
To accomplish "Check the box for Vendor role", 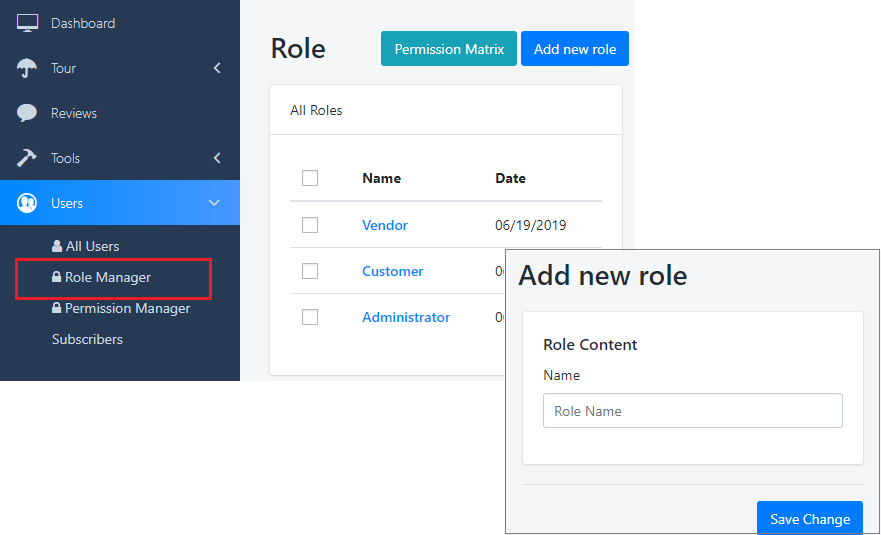I will coord(310,225).
